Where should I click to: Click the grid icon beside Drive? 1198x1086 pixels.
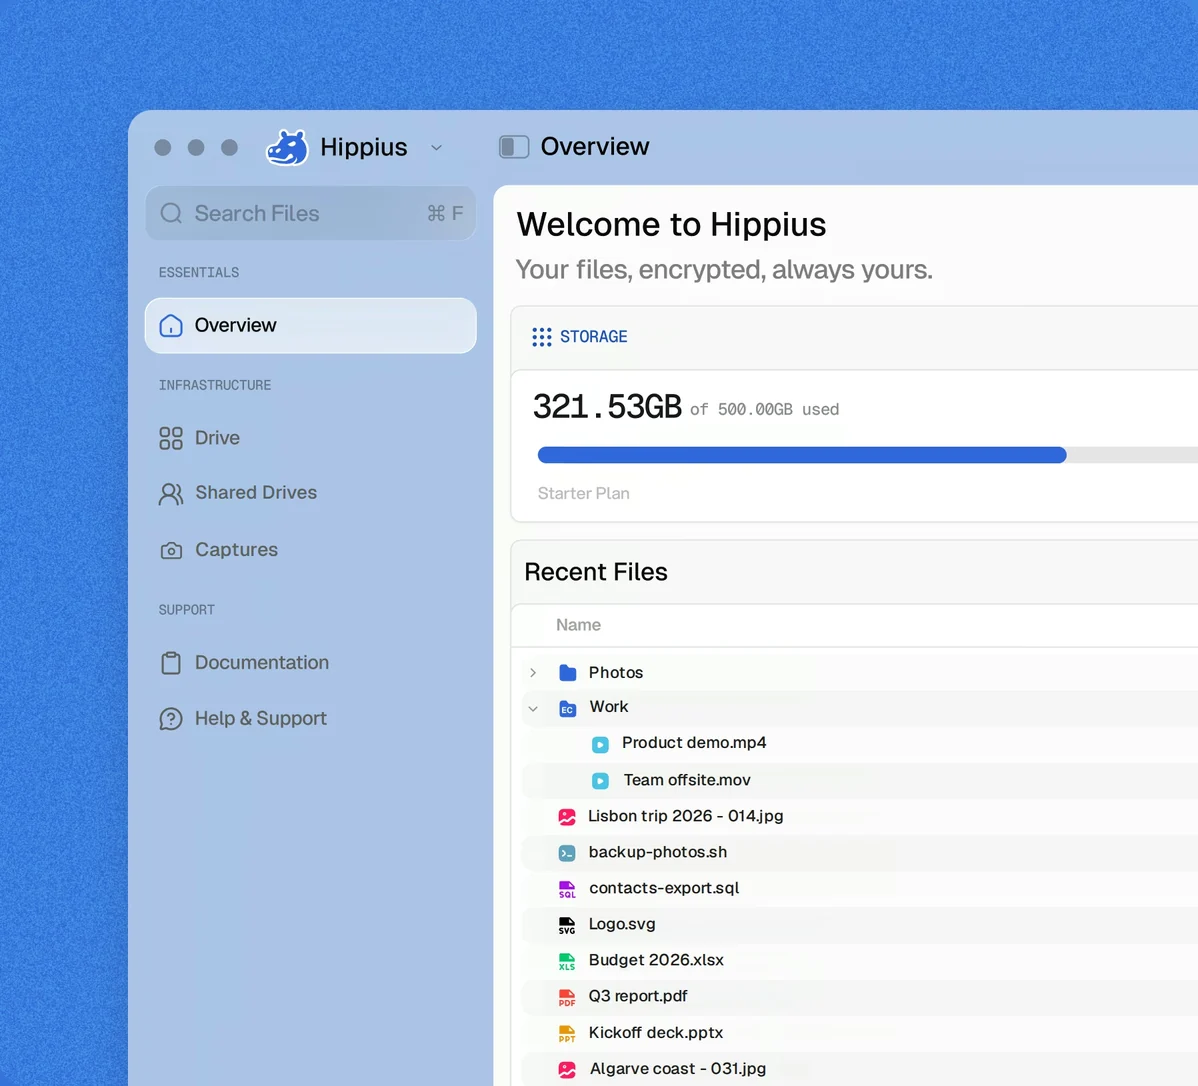pos(171,438)
